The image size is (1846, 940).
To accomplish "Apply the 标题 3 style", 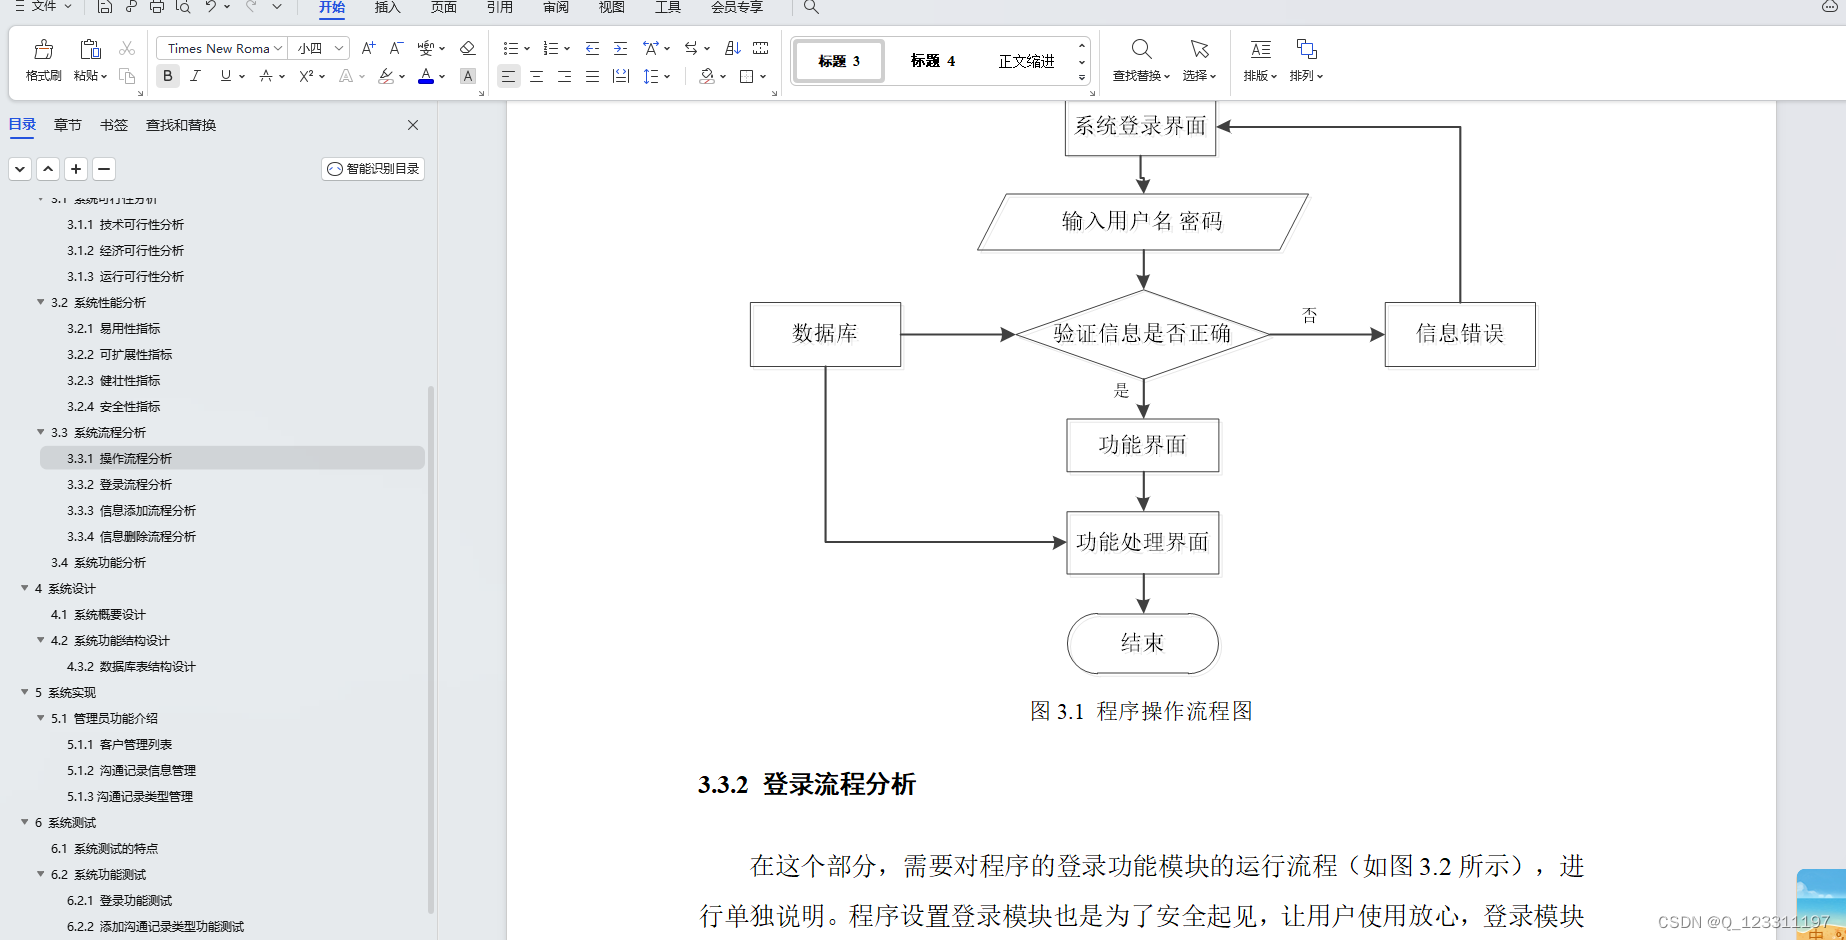I will click(839, 61).
